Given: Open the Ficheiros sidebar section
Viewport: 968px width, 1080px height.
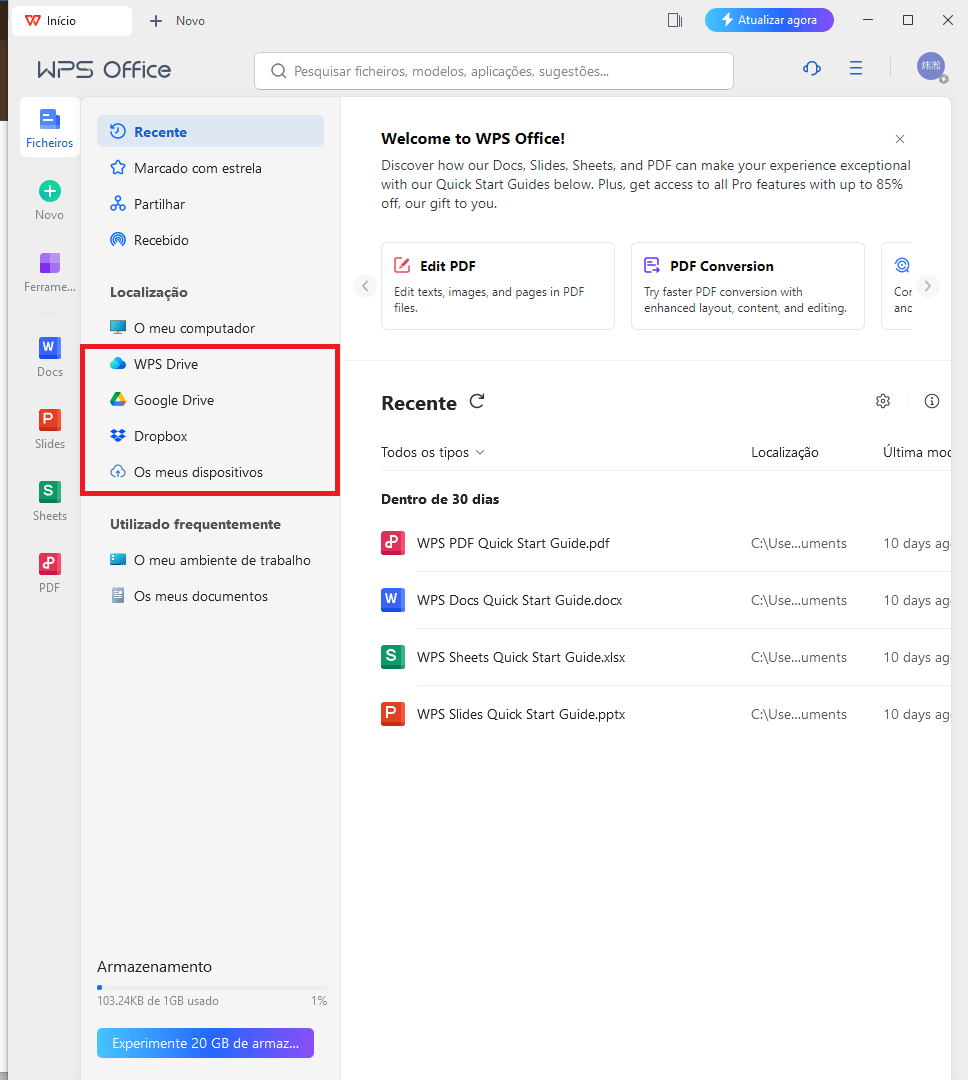Looking at the screenshot, I should (x=50, y=128).
